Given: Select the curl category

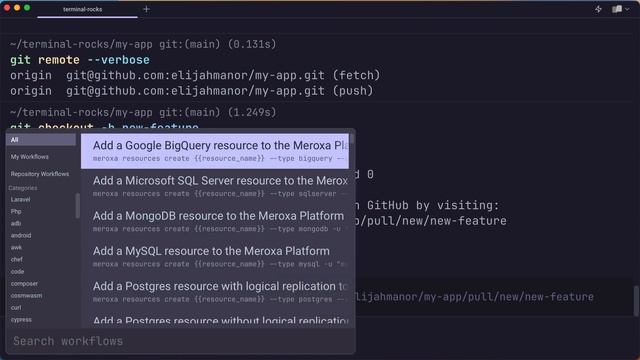Looking at the screenshot, I should point(16,307).
